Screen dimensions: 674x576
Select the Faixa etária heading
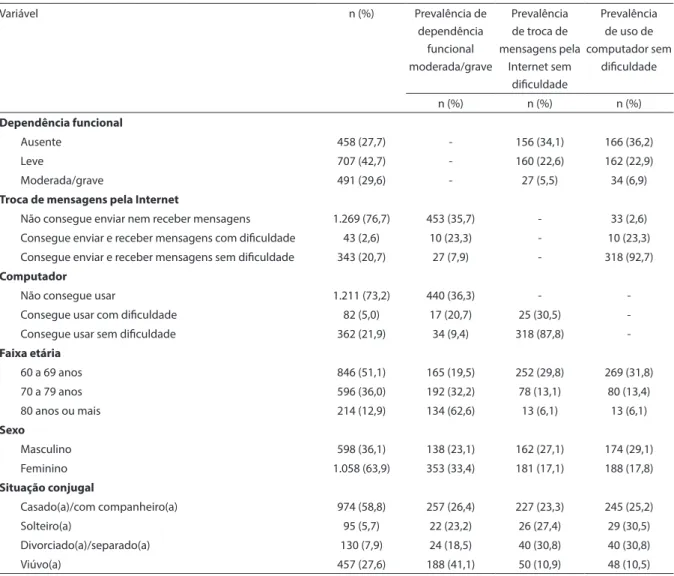coord(30,353)
